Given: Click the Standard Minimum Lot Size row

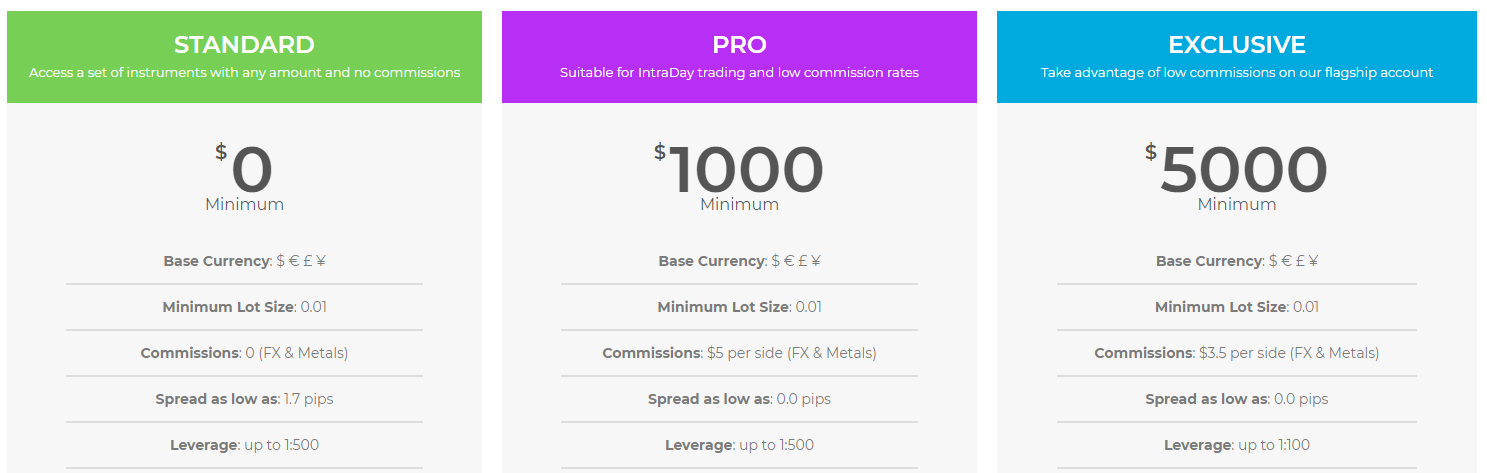Looking at the screenshot, I should 245,307.
